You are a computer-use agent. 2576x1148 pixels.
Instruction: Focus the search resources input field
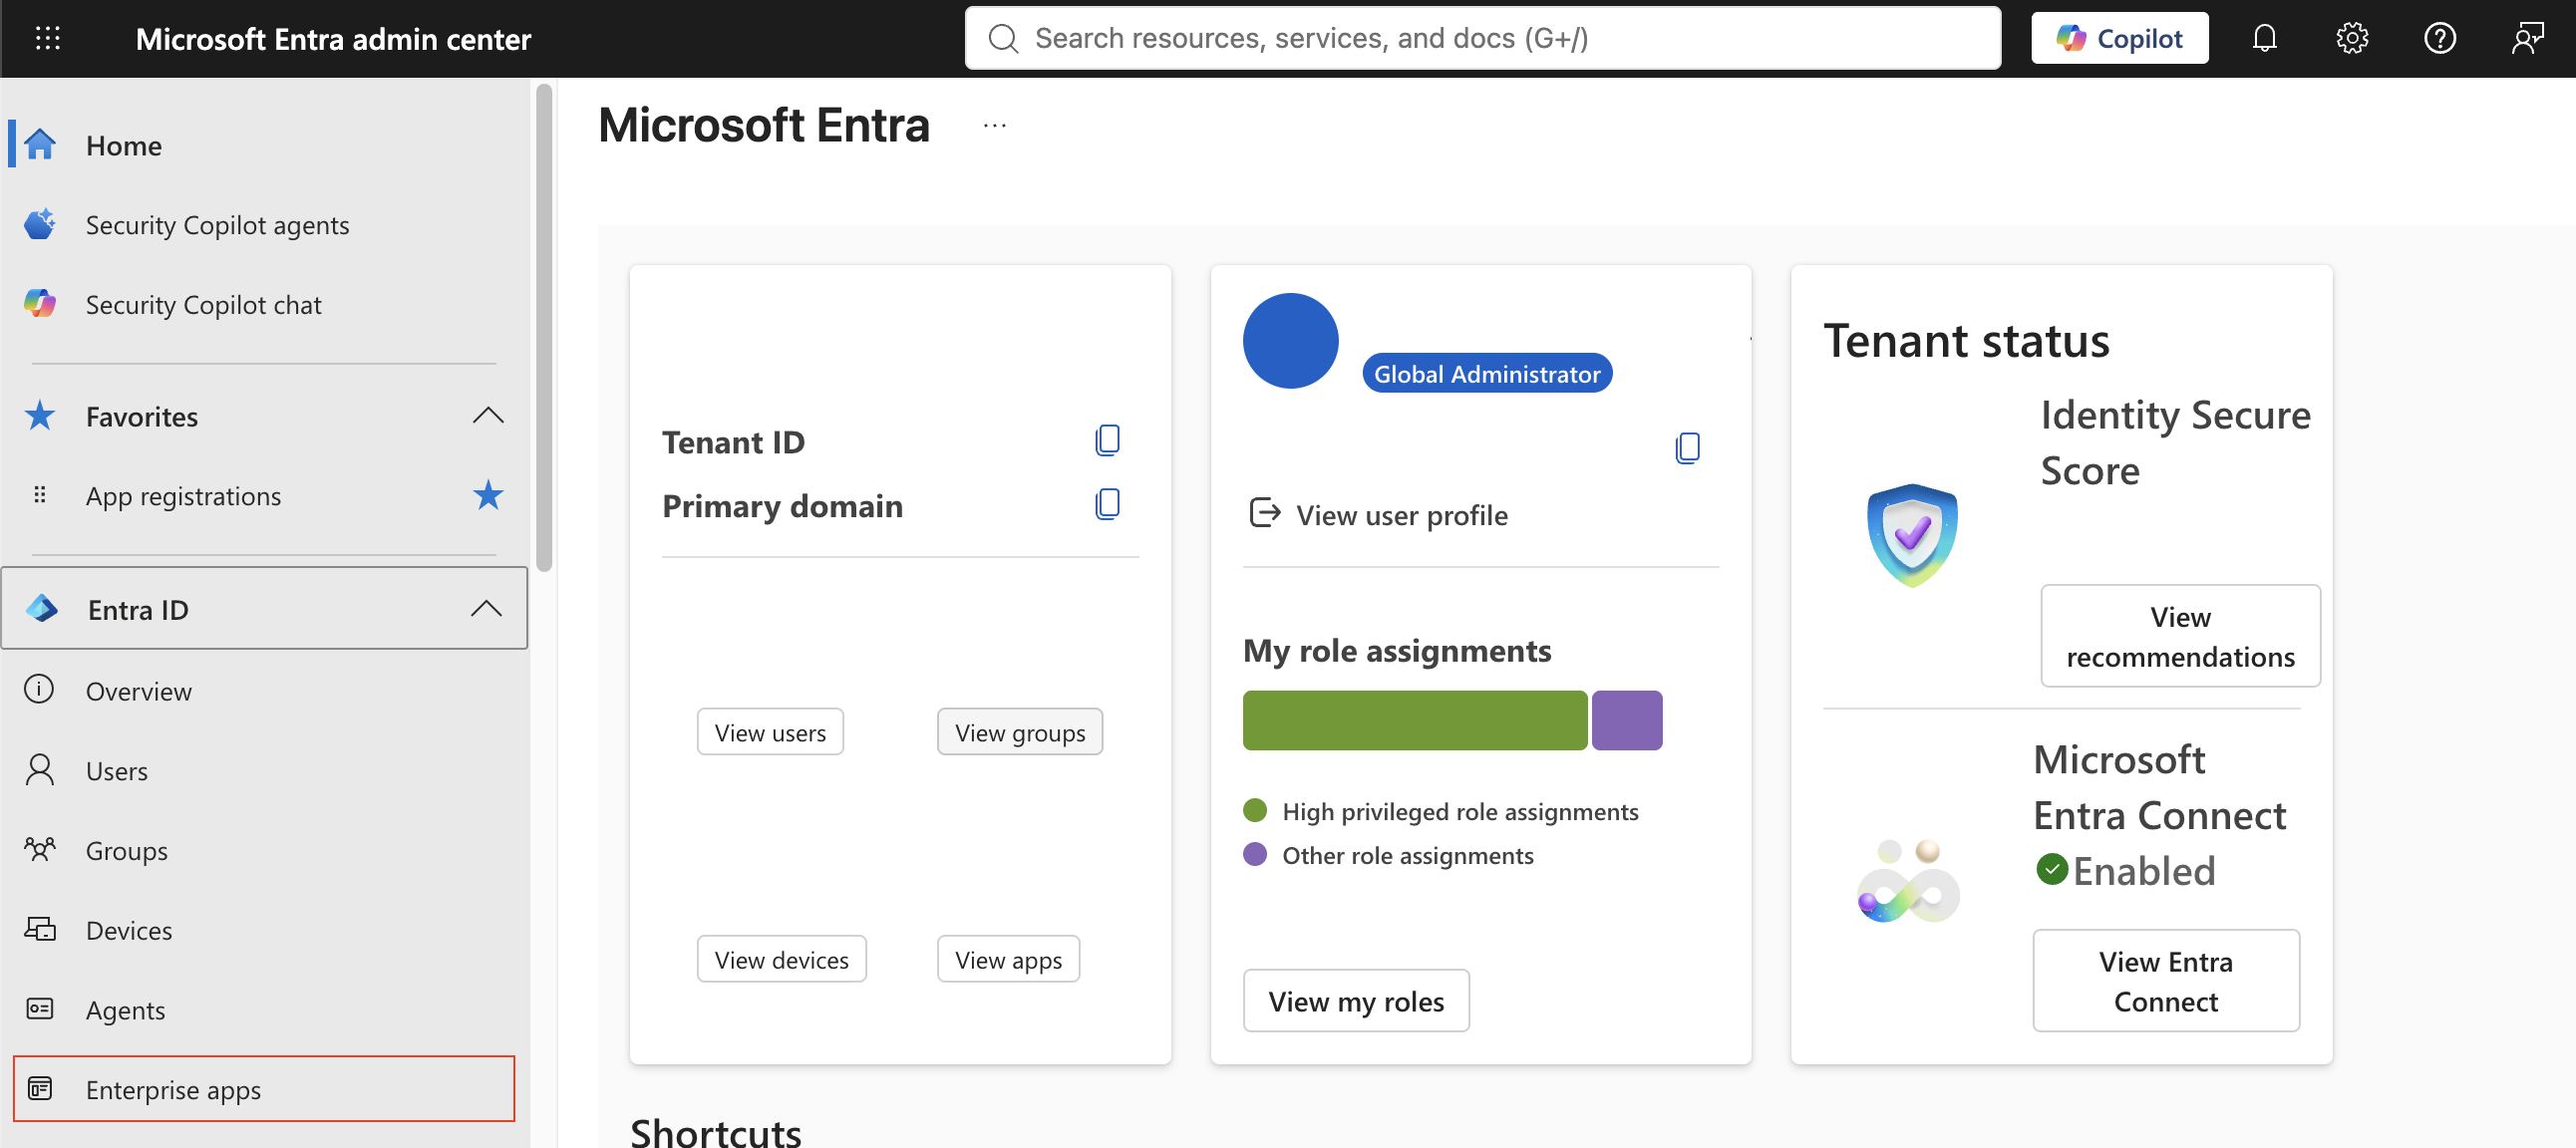pos(1483,38)
